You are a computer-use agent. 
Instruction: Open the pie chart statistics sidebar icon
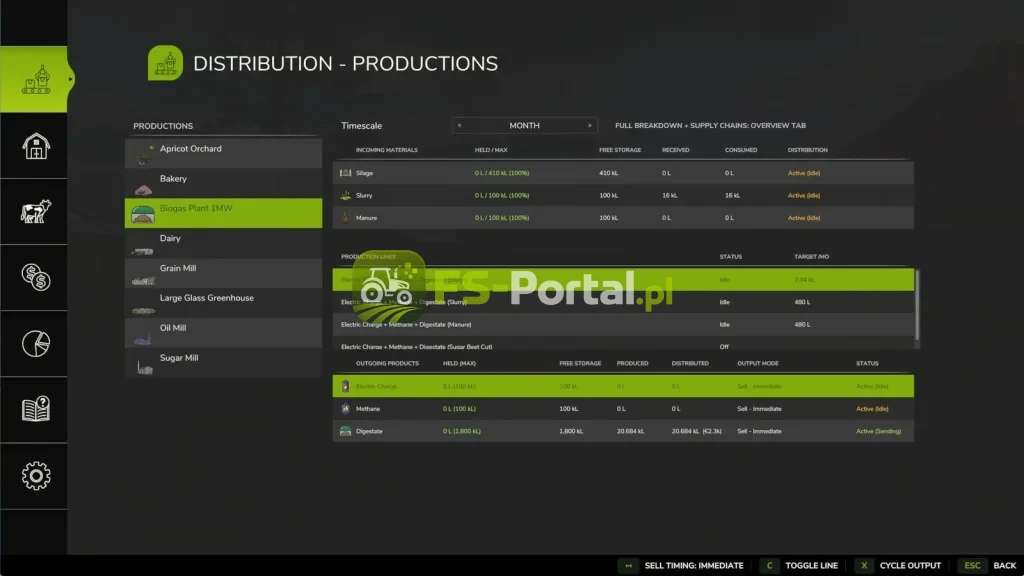(x=35, y=344)
